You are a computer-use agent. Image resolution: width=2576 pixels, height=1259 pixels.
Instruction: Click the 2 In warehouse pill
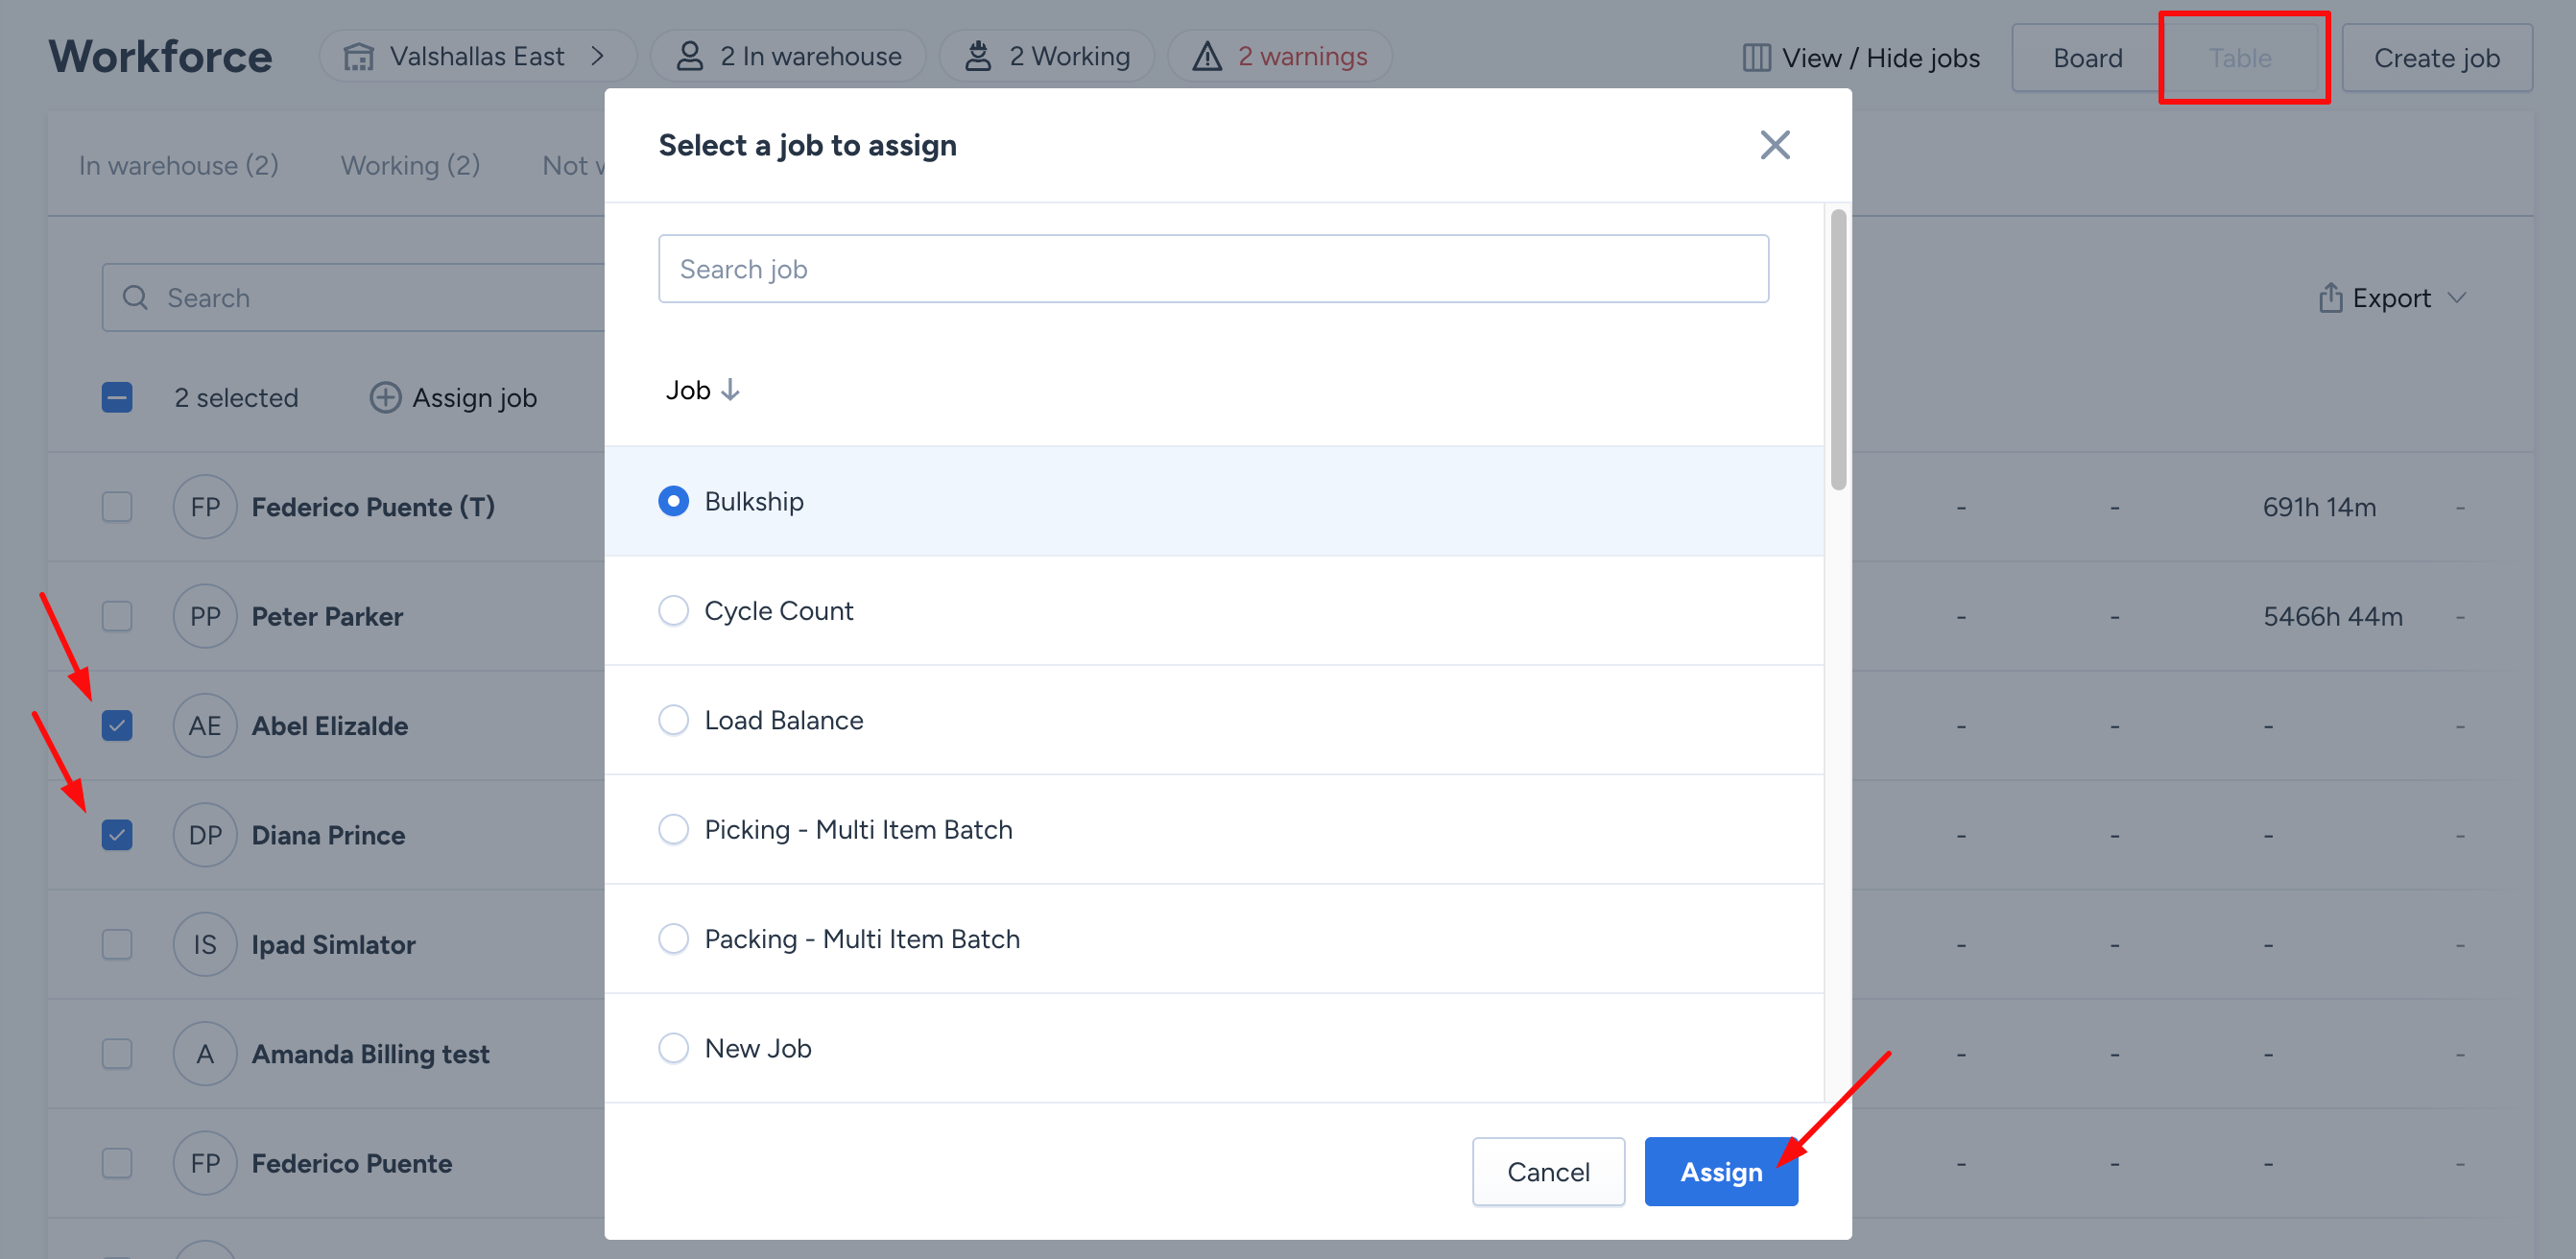pyautogui.click(x=789, y=57)
